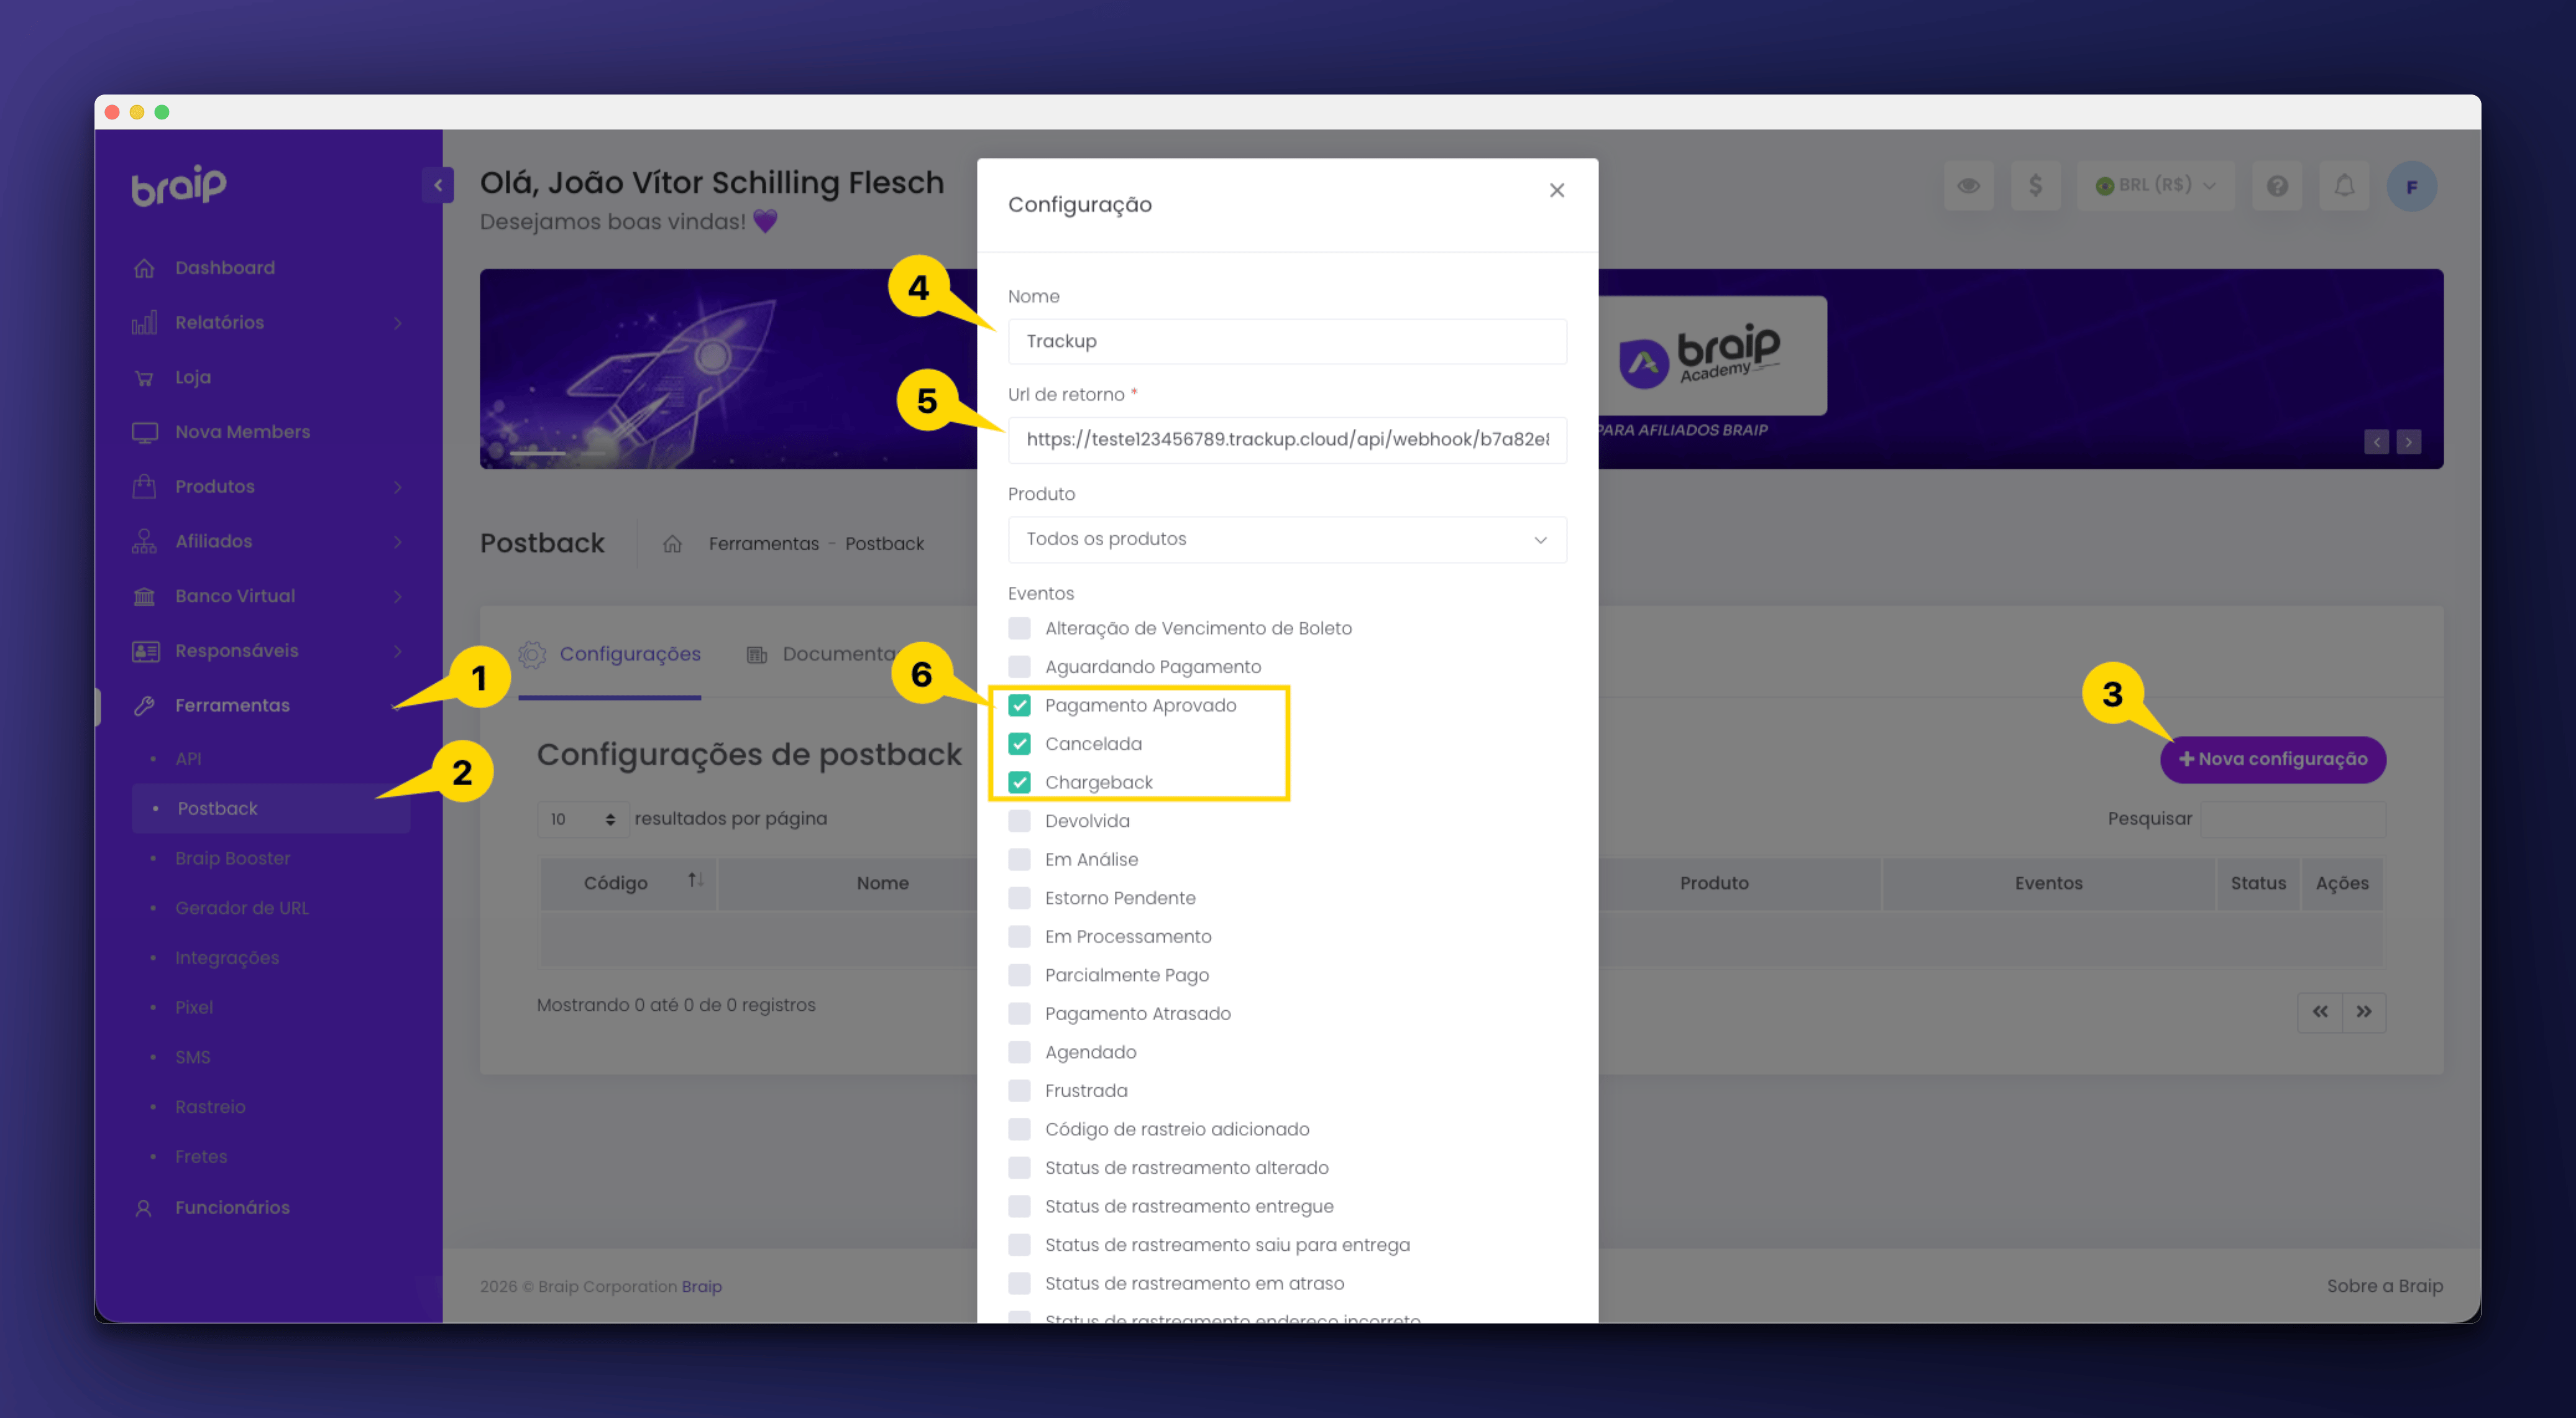Check the Frustrada event

(x=1019, y=1091)
